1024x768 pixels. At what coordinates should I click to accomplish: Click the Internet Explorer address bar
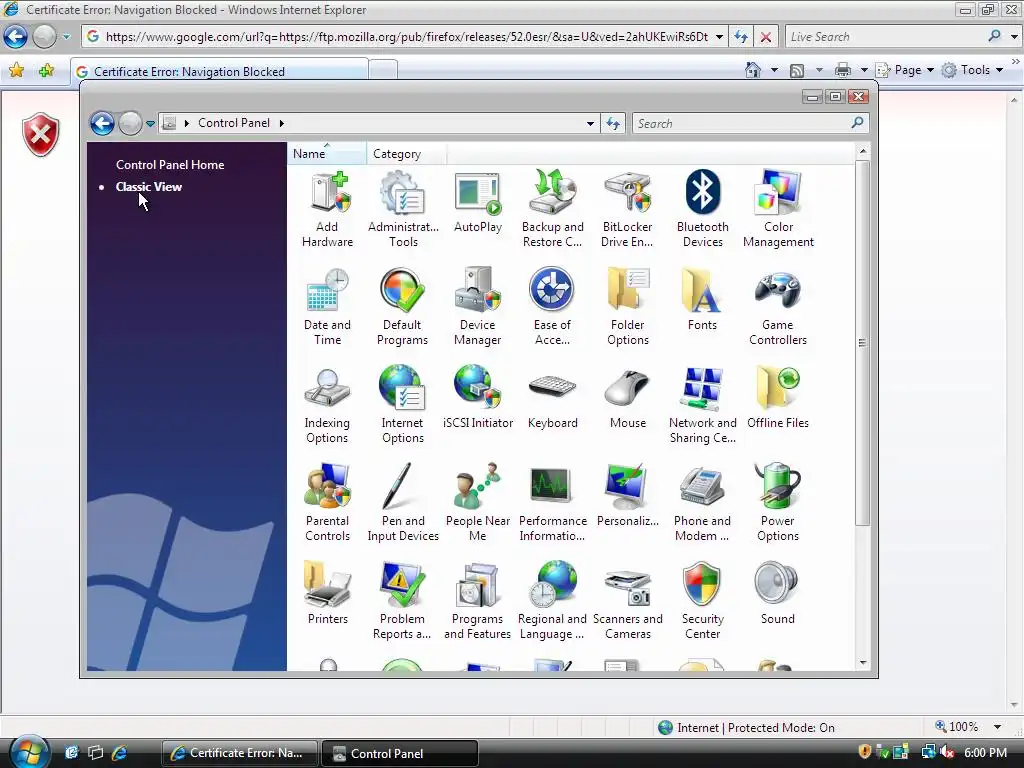pyautogui.click(x=405, y=37)
